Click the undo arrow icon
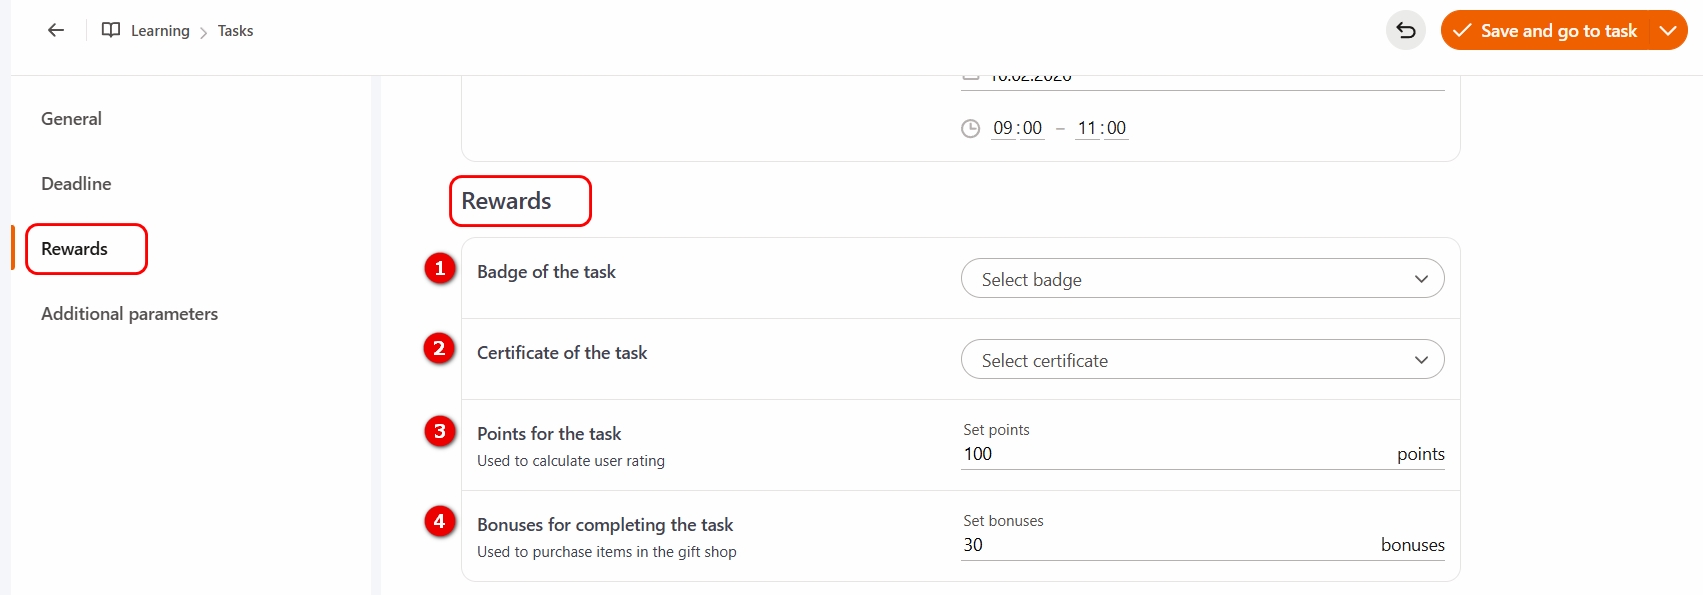The height and width of the screenshot is (595, 1703). [1405, 30]
